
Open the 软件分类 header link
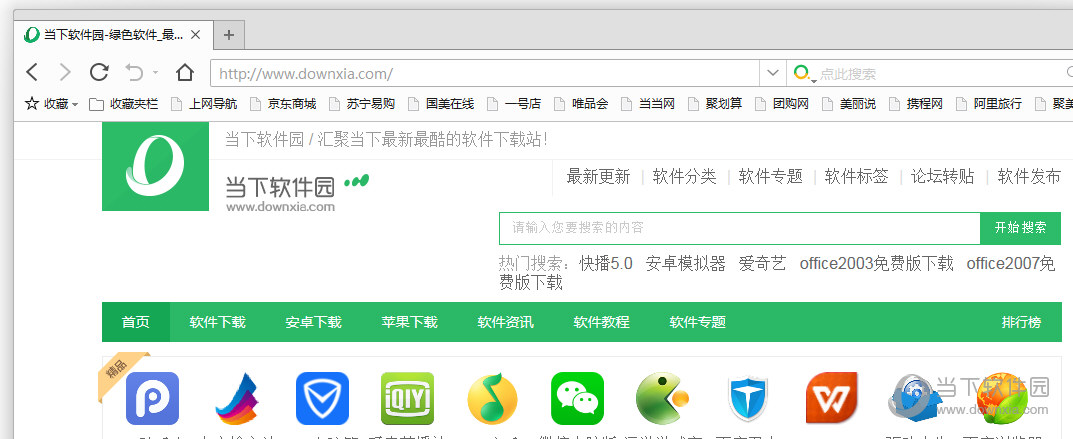coord(684,176)
